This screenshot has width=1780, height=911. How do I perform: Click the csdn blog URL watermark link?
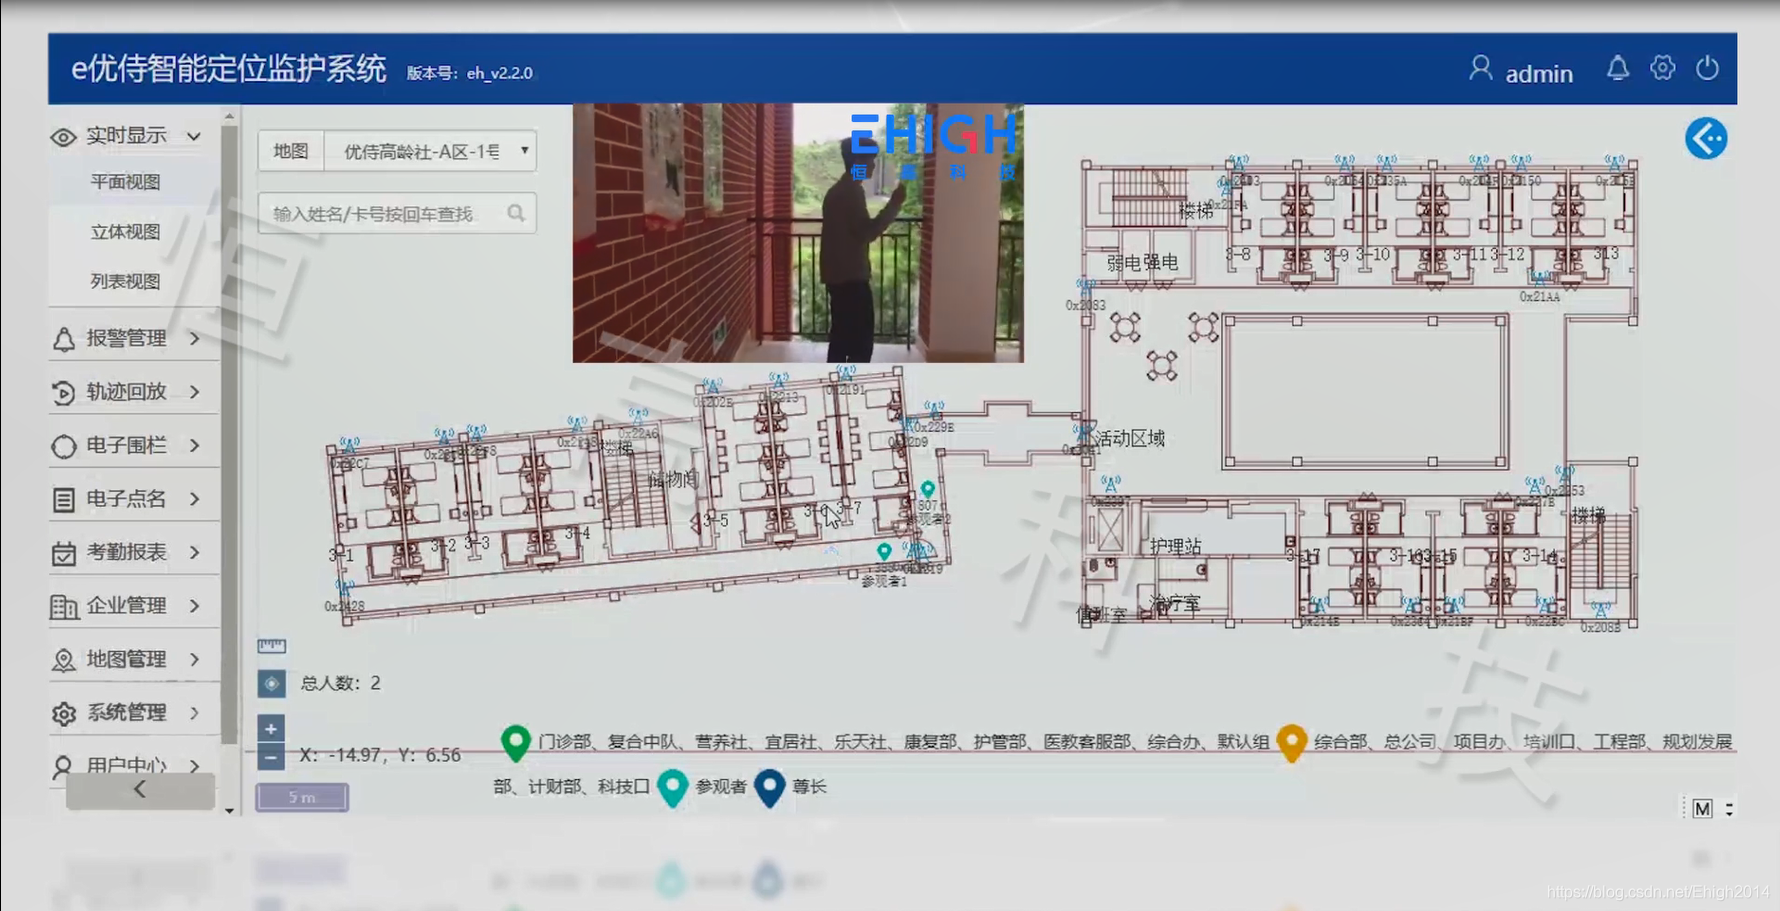[1658, 891]
